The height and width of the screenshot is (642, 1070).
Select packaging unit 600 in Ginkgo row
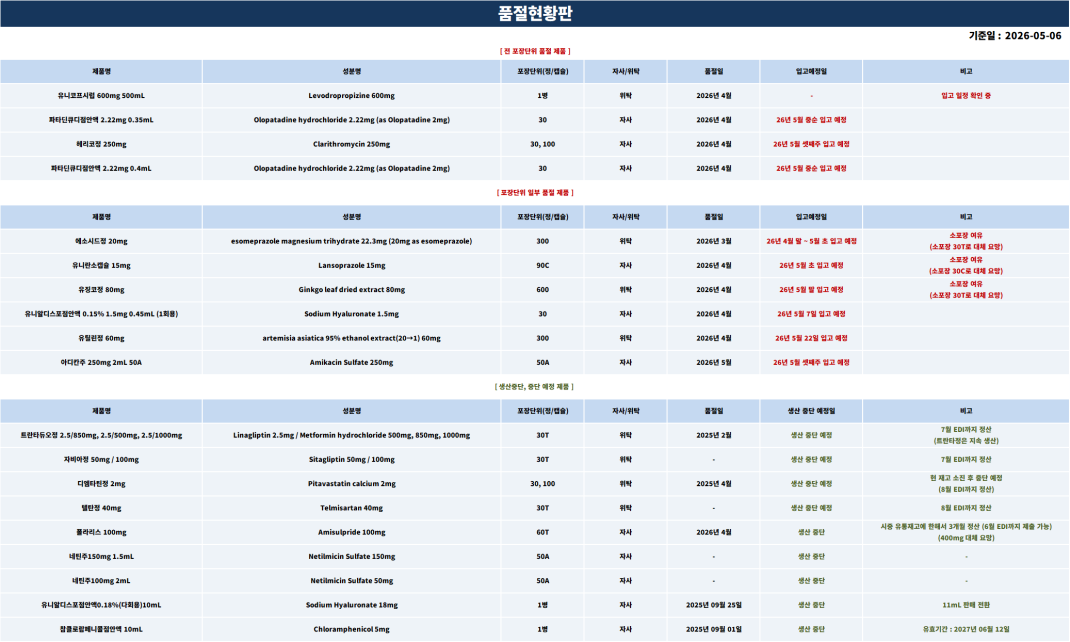point(543,290)
